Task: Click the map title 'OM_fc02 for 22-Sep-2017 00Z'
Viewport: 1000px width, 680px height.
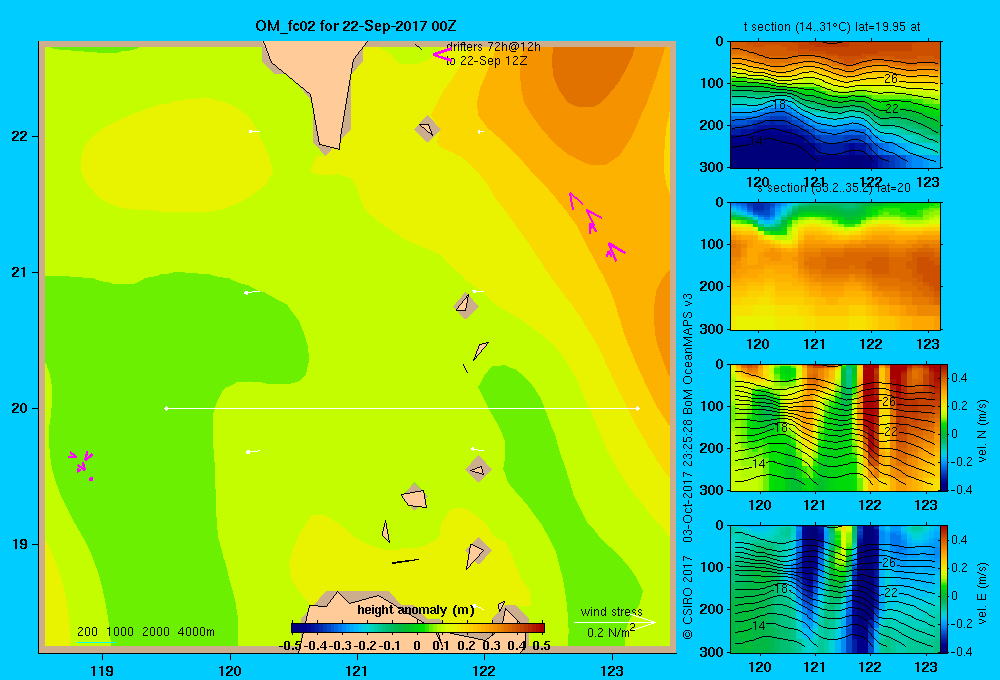Action: coord(356,26)
